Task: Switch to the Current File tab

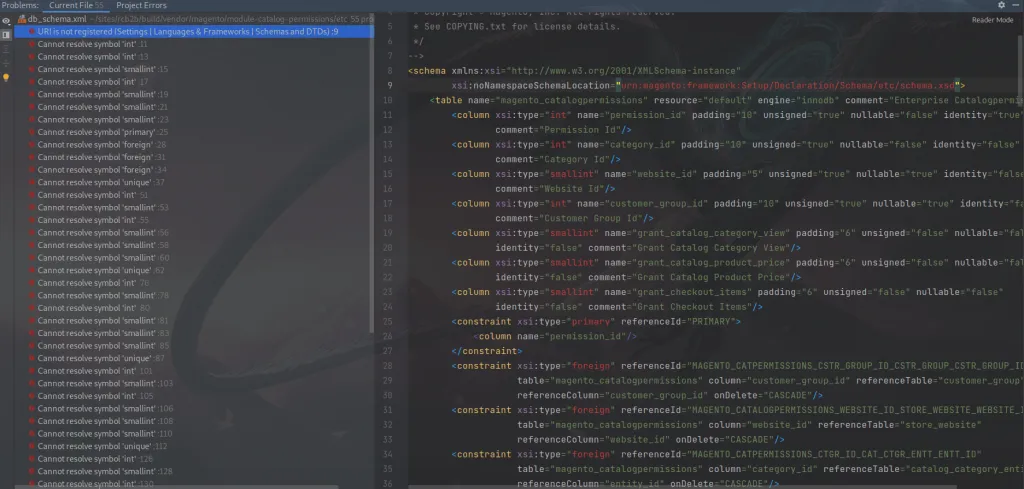Action: [x=75, y=5]
